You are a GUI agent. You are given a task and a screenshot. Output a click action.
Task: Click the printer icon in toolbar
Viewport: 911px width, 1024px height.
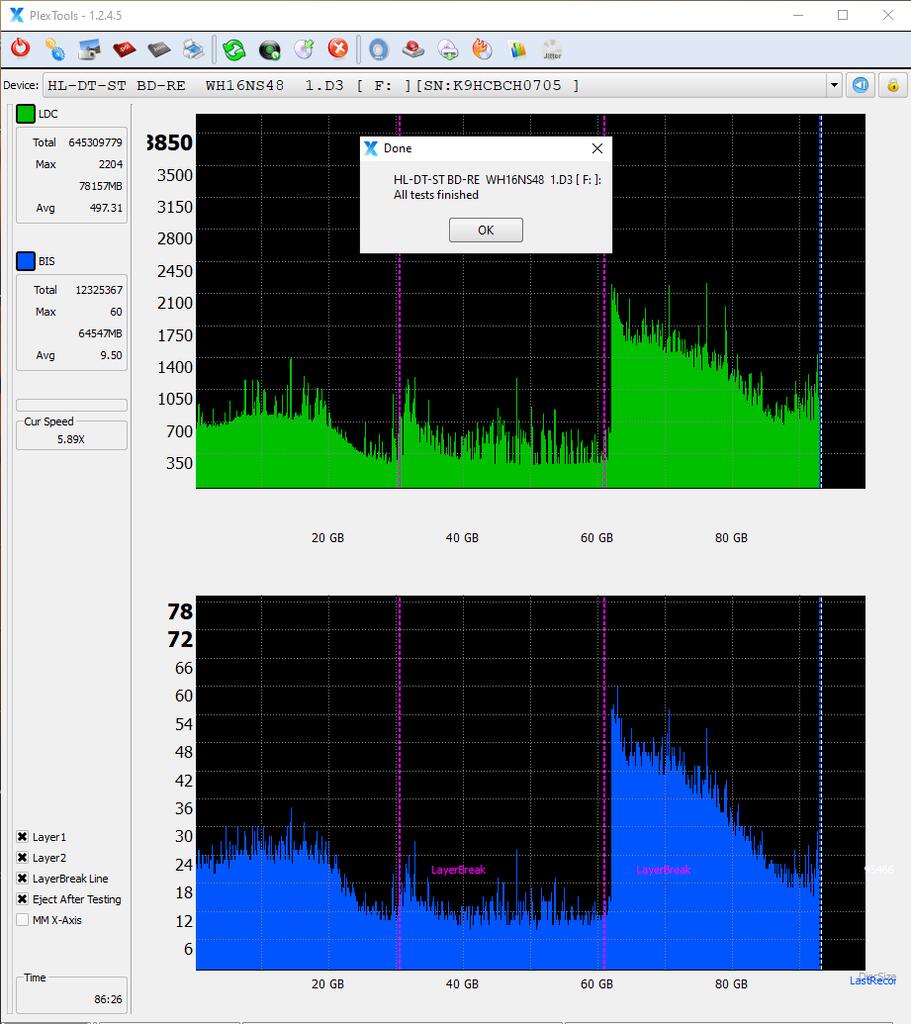click(193, 49)
